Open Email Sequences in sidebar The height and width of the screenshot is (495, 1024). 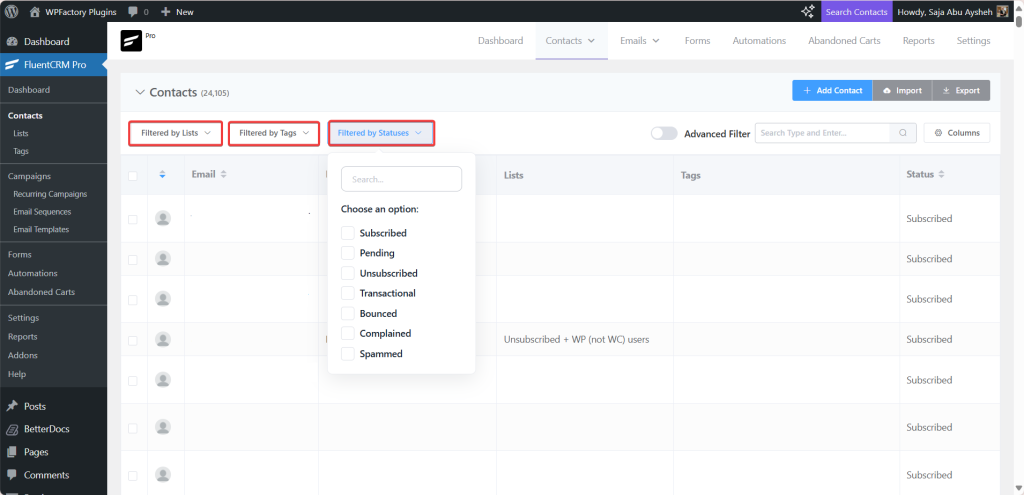[42, 212]
